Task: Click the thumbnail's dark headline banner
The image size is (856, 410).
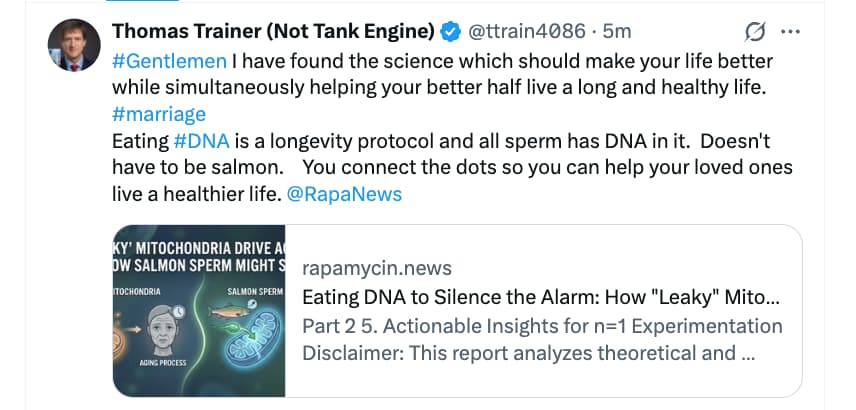Action: (x=199, y=258)
